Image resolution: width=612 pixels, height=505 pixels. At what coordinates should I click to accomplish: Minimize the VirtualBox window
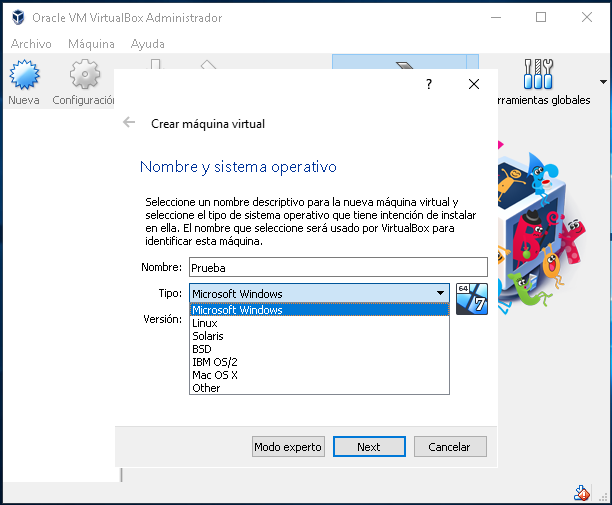pyautogui.click(x=496, y=18)
